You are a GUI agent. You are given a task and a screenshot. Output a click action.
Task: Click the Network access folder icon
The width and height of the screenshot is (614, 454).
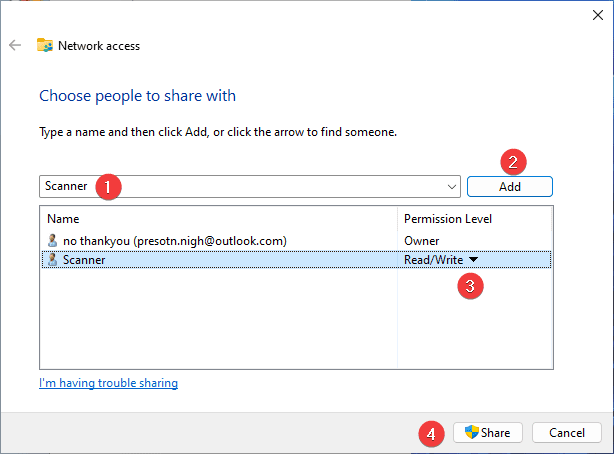[45, 45]
